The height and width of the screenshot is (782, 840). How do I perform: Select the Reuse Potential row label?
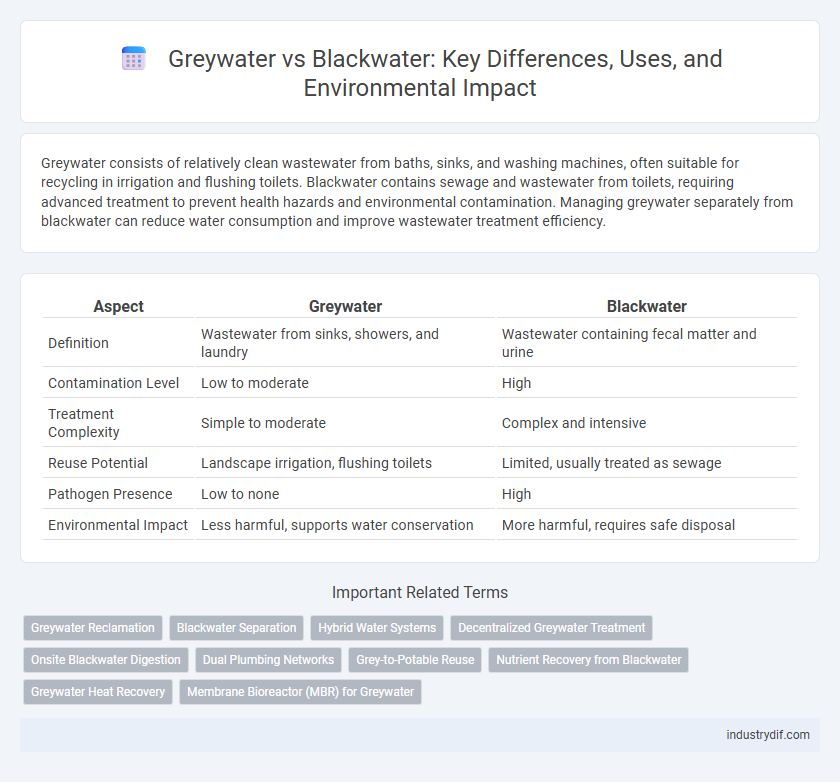click(98, 463)
